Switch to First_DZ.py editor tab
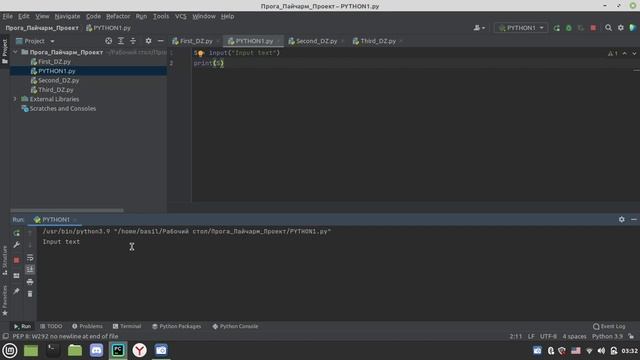Screen dimensions: 640x360 [196, 41]
